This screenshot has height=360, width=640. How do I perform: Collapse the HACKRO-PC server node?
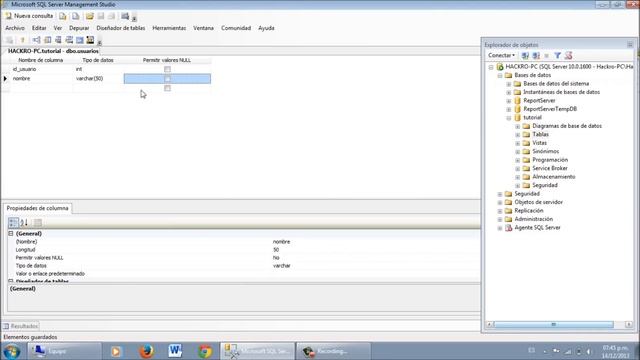pyautogui.click(x=491, y=67)
